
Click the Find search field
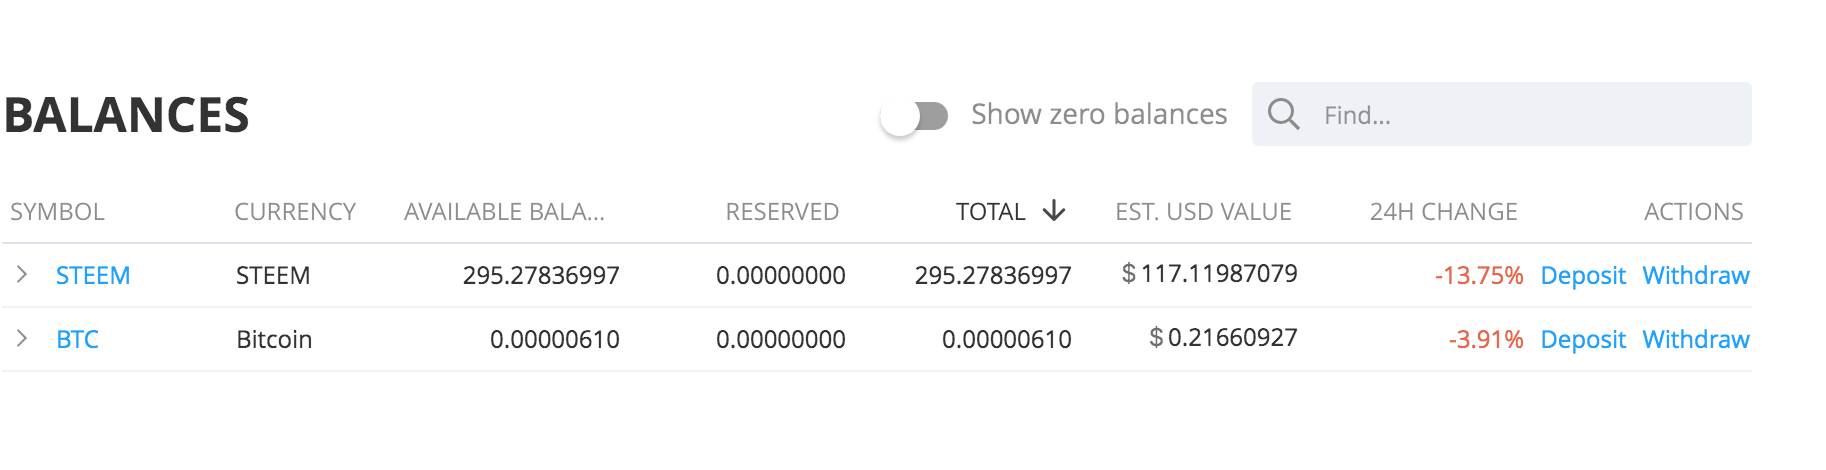pos(1502,114)
